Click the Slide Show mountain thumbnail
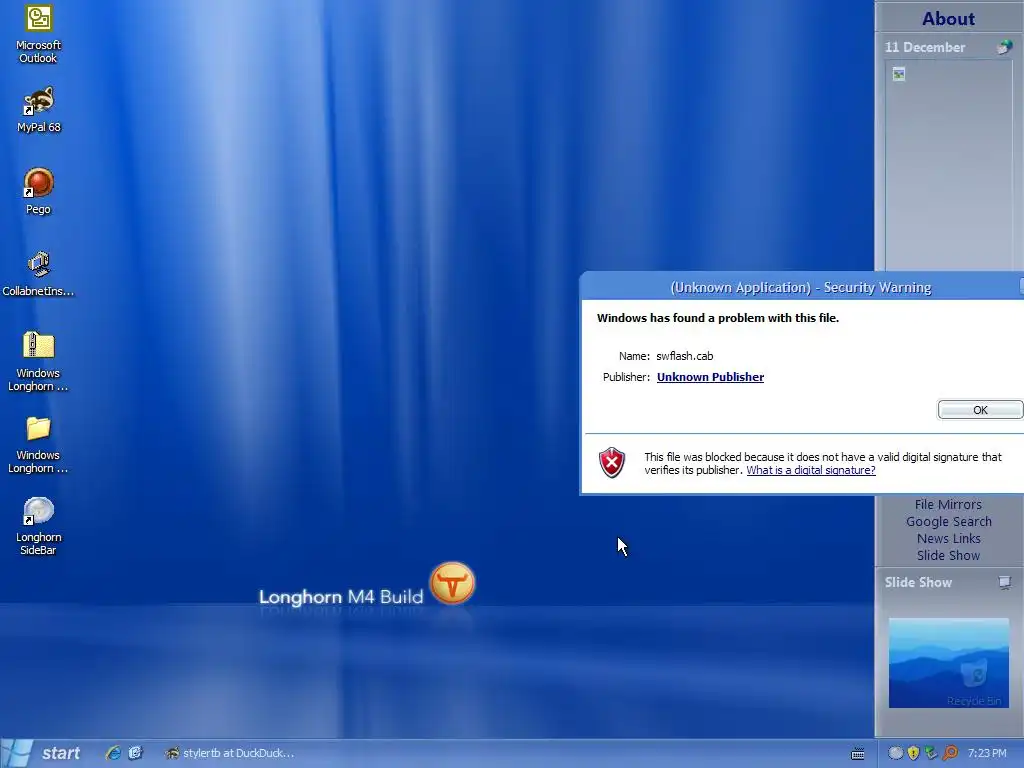The height and width of the screenshot is (768, 1024). pyautogui.click(x=948, y=663)
